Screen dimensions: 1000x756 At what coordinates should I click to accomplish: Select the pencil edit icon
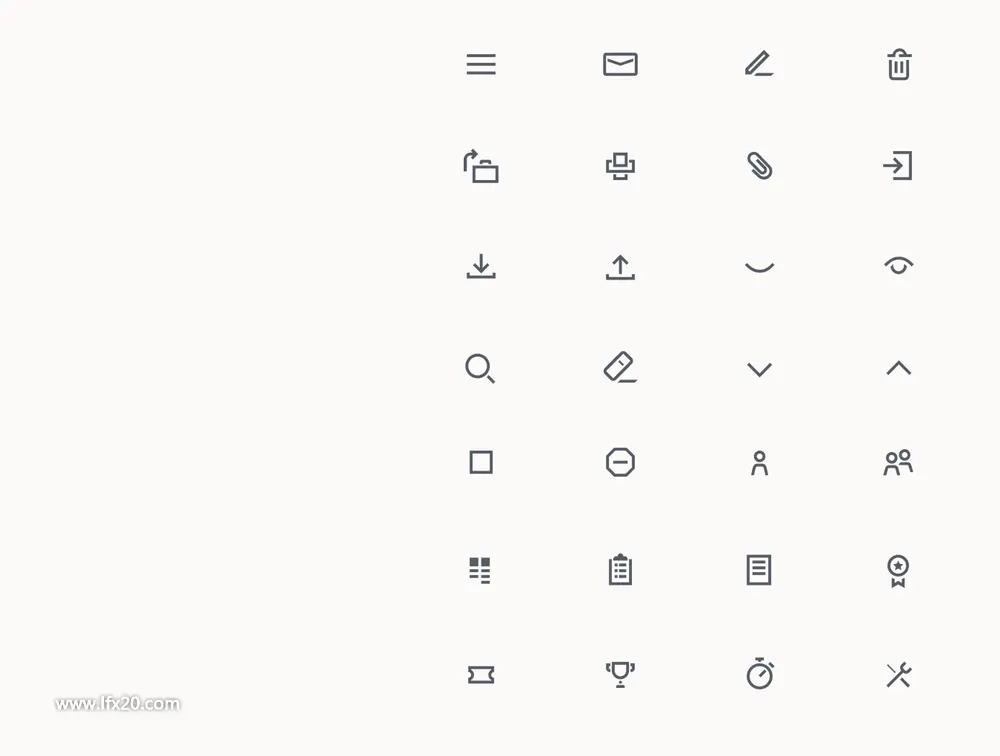coord(759,64)
